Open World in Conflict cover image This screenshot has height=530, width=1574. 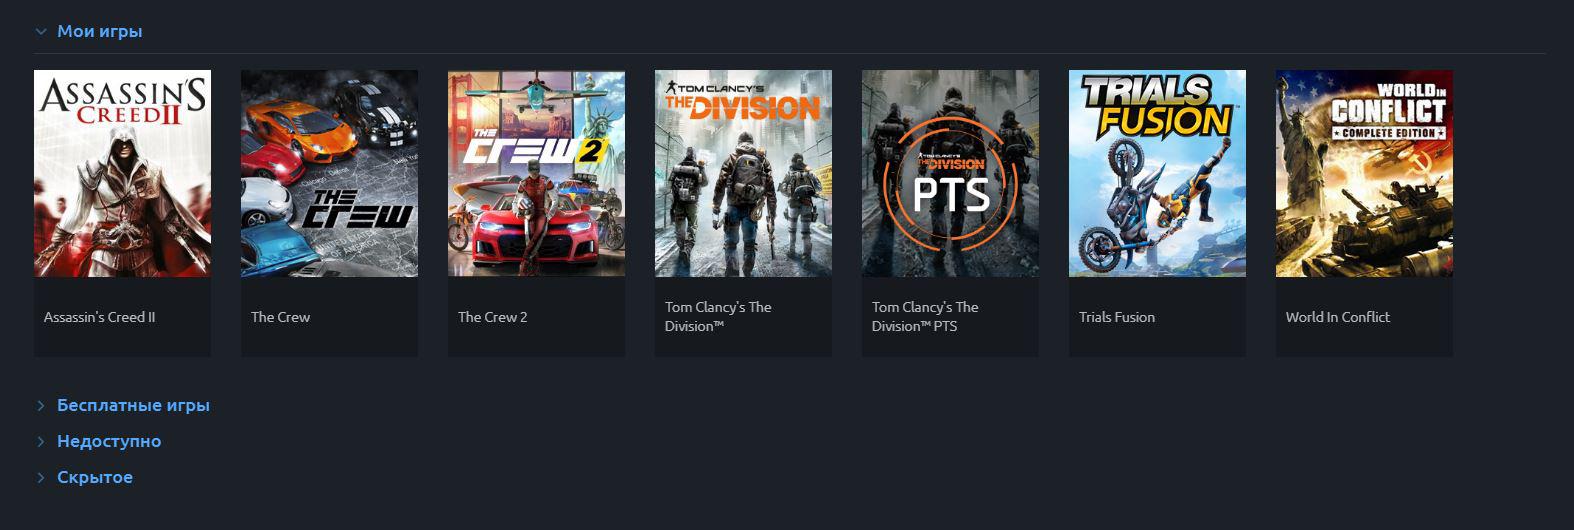(1364, 173)
